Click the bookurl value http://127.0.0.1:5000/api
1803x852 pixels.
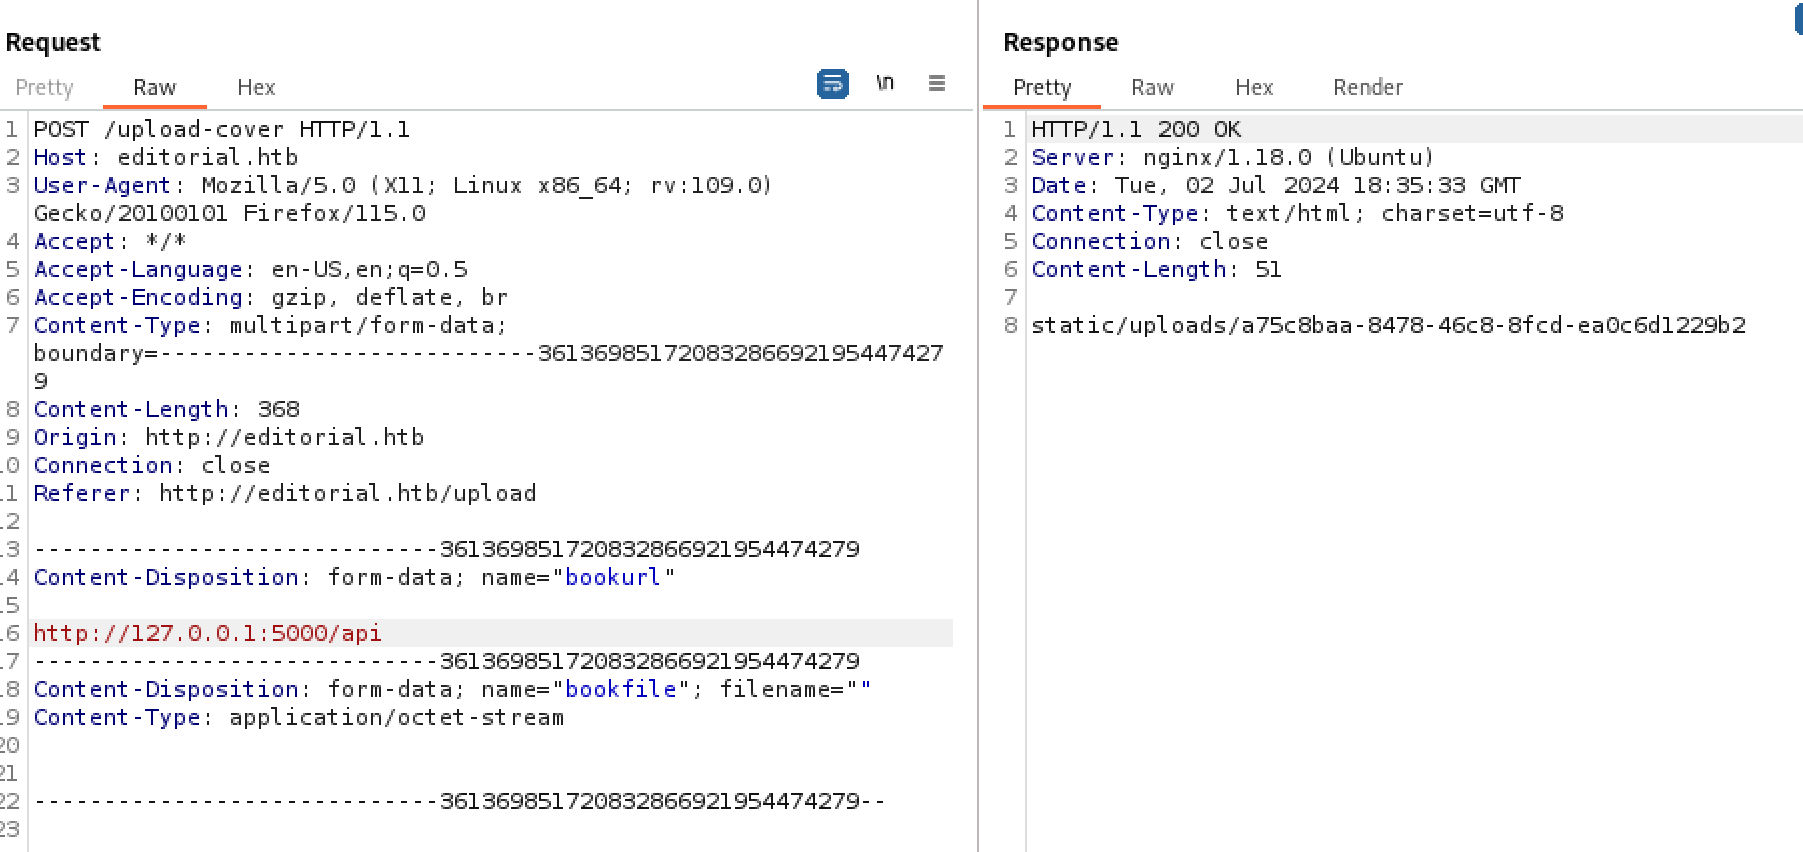click(x=208, y=633)
